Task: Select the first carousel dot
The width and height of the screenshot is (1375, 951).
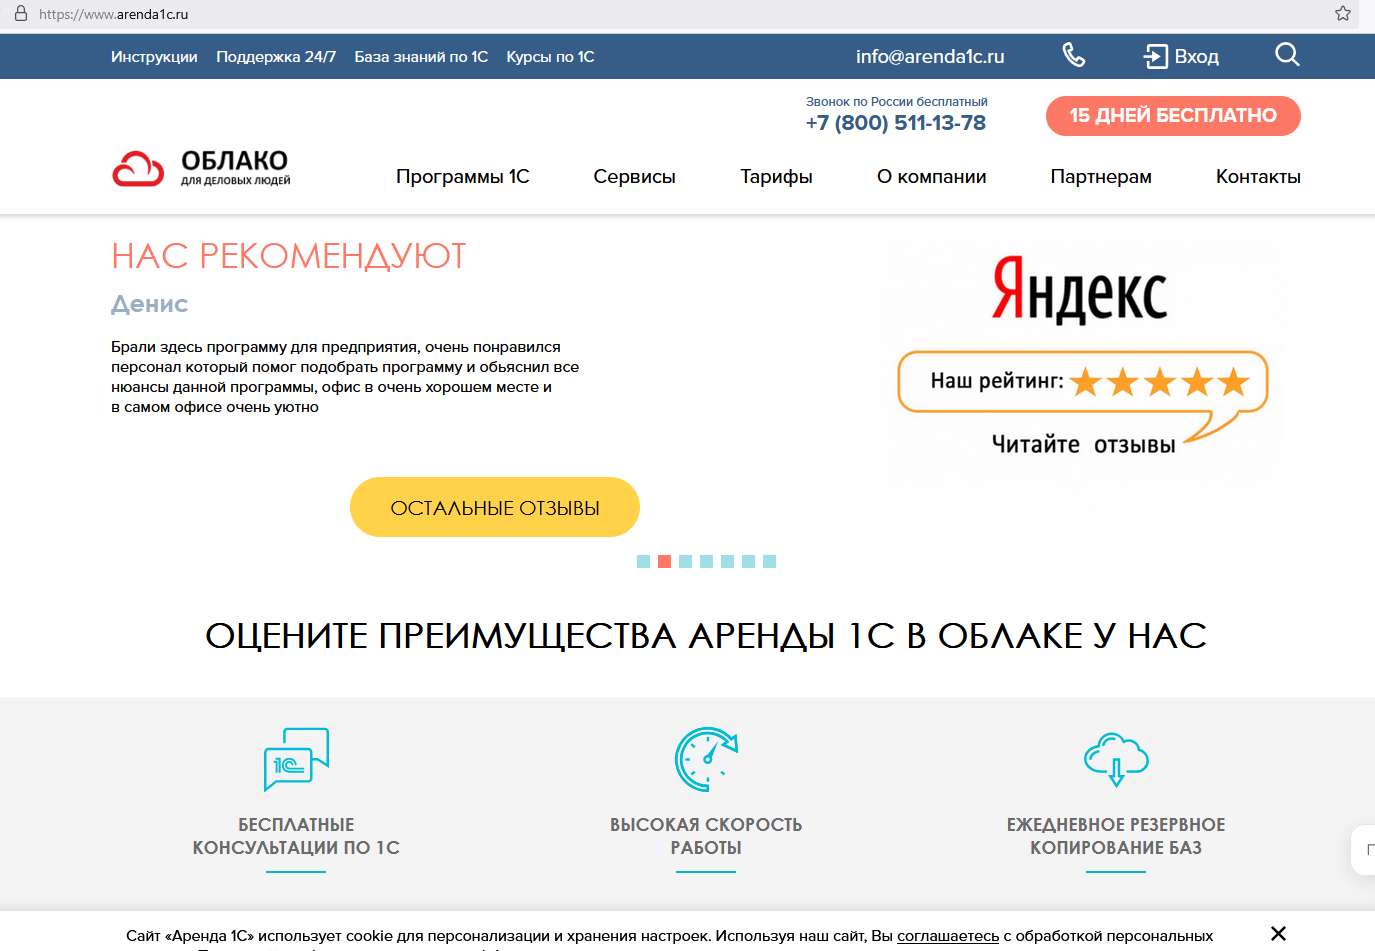Action: 642,561
